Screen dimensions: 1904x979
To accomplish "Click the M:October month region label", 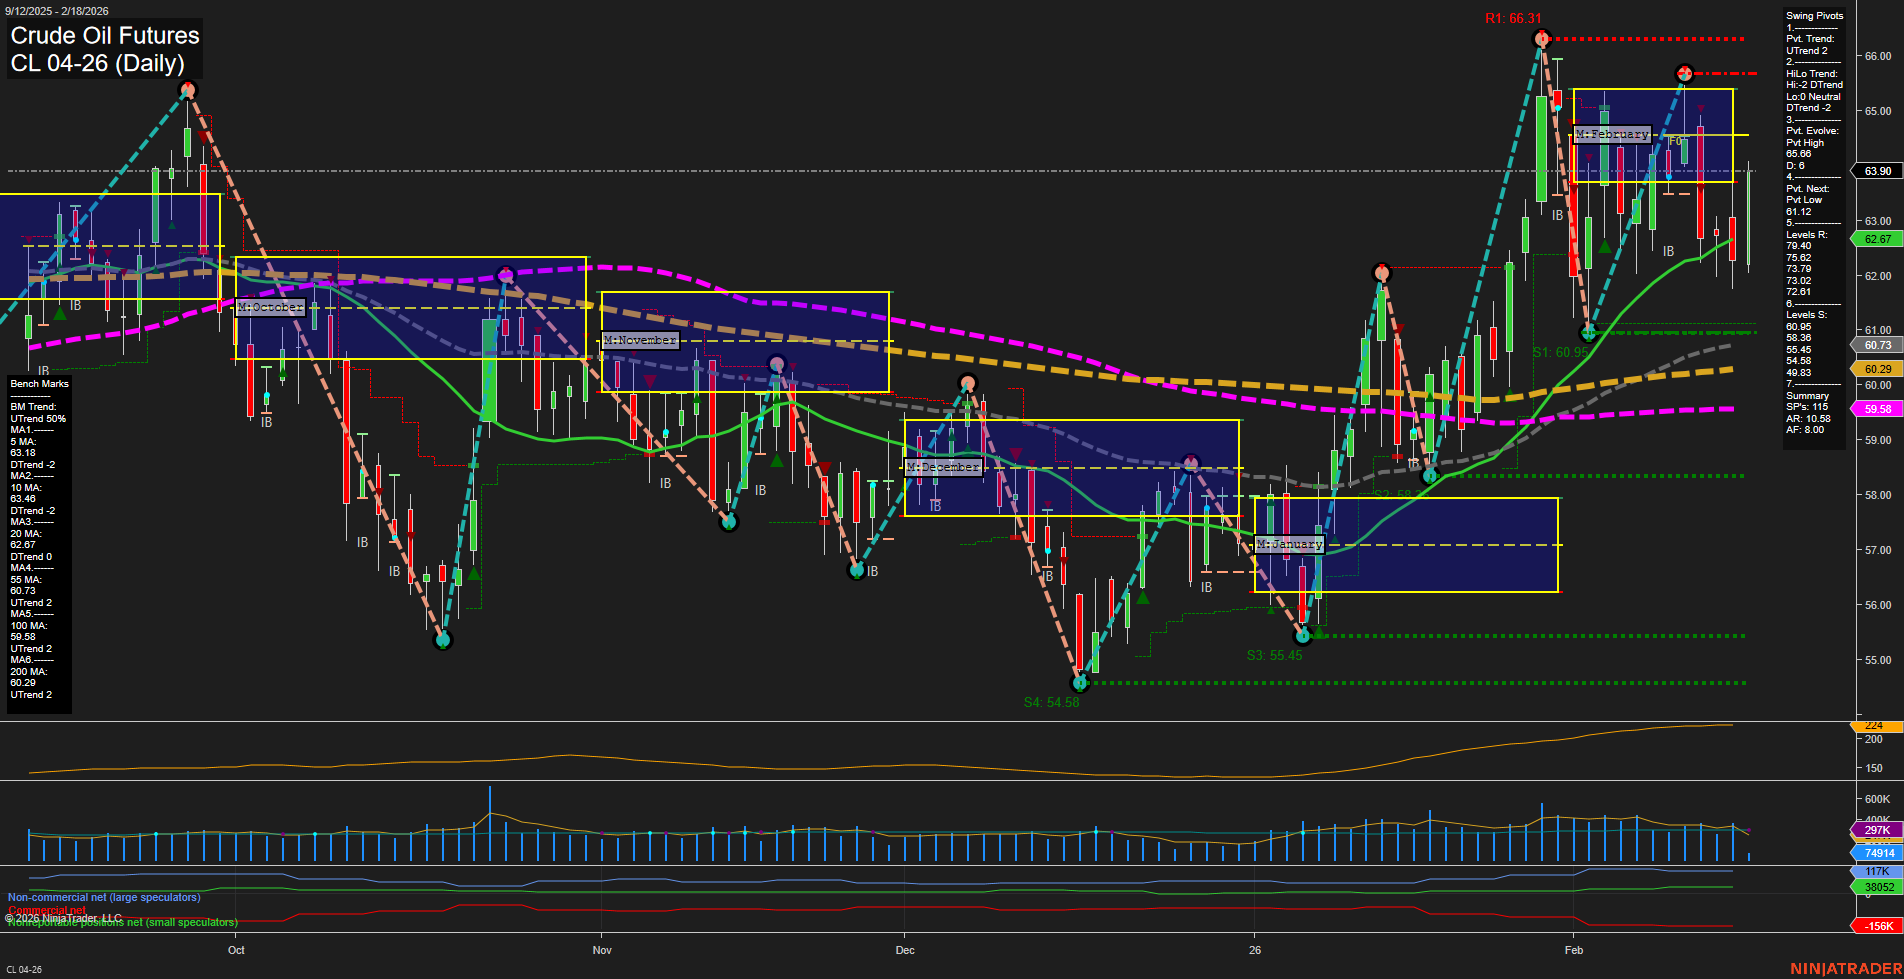I will [269, 307].
